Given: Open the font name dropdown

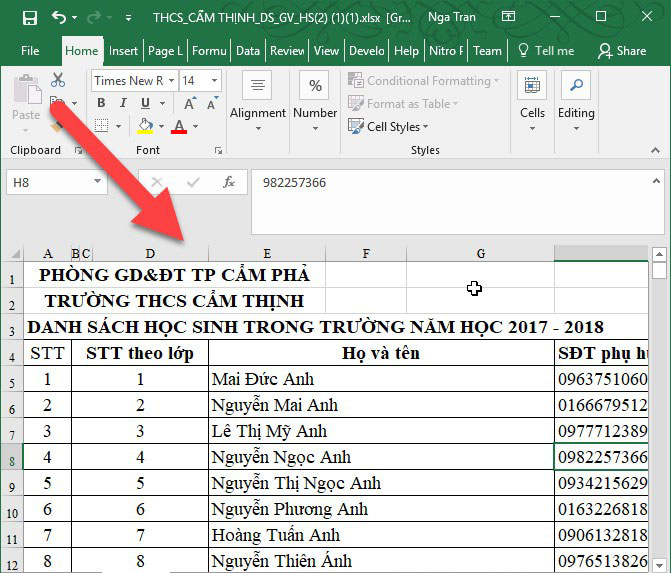Looking at the screenshot, I should (x=171, y=80).
